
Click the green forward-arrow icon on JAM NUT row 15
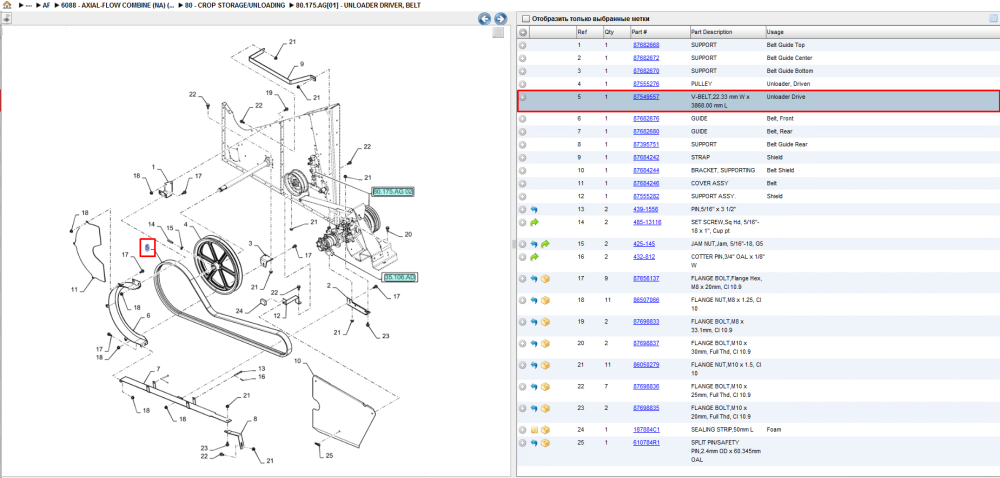click(545, 244)
